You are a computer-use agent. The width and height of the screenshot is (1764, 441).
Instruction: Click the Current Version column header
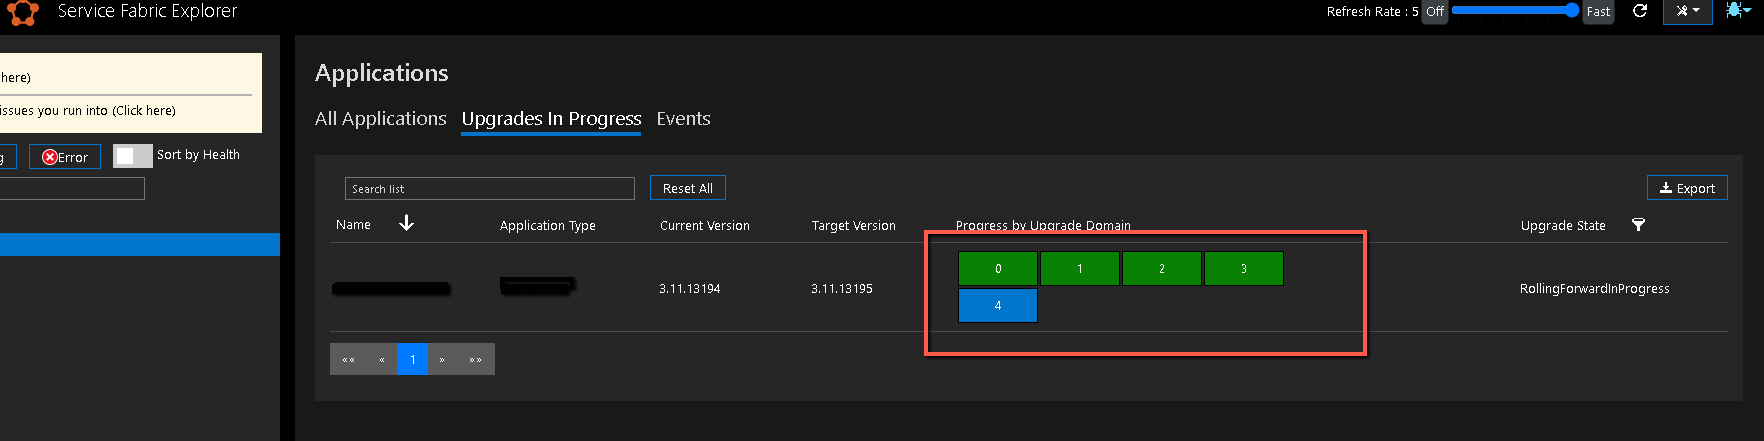click(705, 226)
